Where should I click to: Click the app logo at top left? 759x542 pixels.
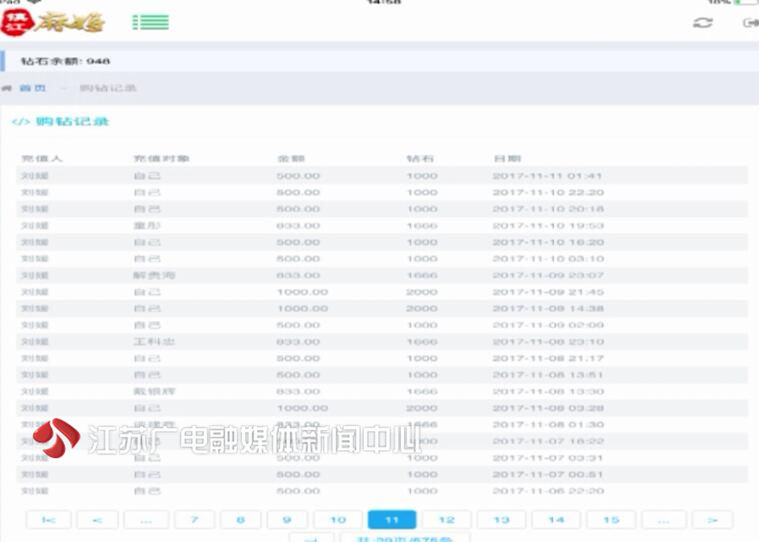click(52, 21)
